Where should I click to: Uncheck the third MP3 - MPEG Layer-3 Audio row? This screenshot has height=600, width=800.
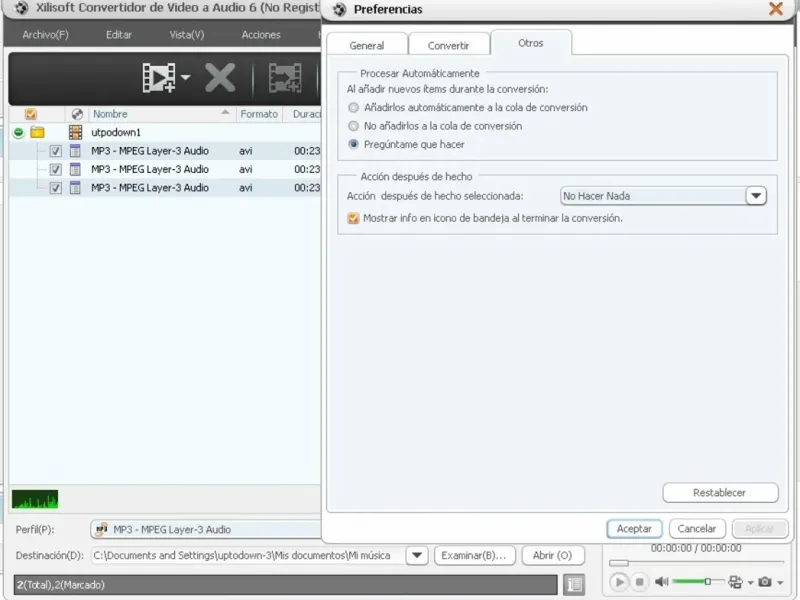point(56,188)
